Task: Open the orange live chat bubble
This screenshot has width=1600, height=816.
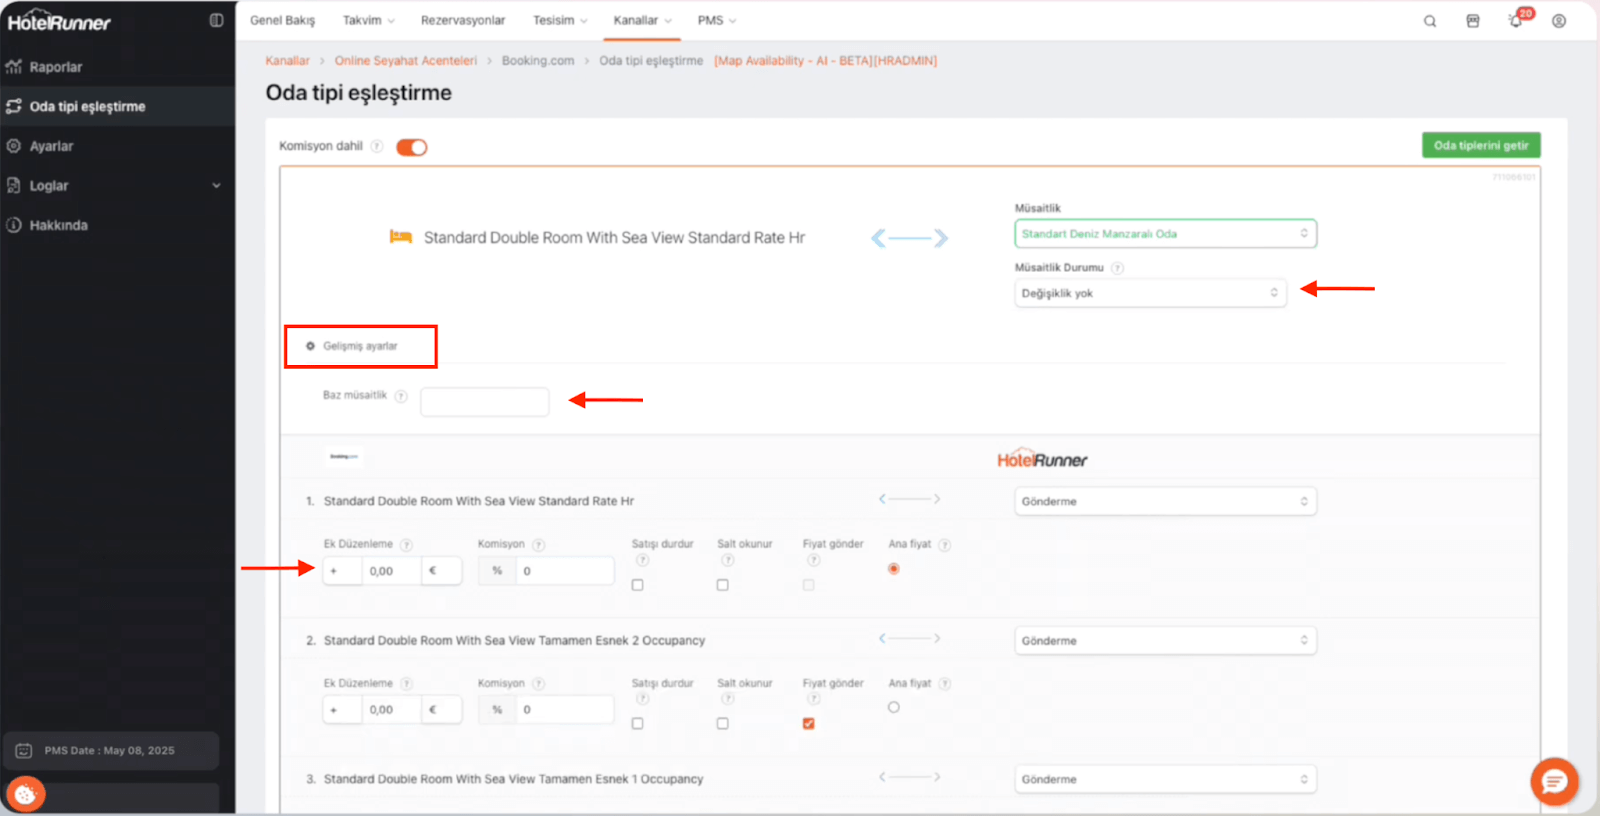Action: pyautogui.click(x=1554, y=781)
